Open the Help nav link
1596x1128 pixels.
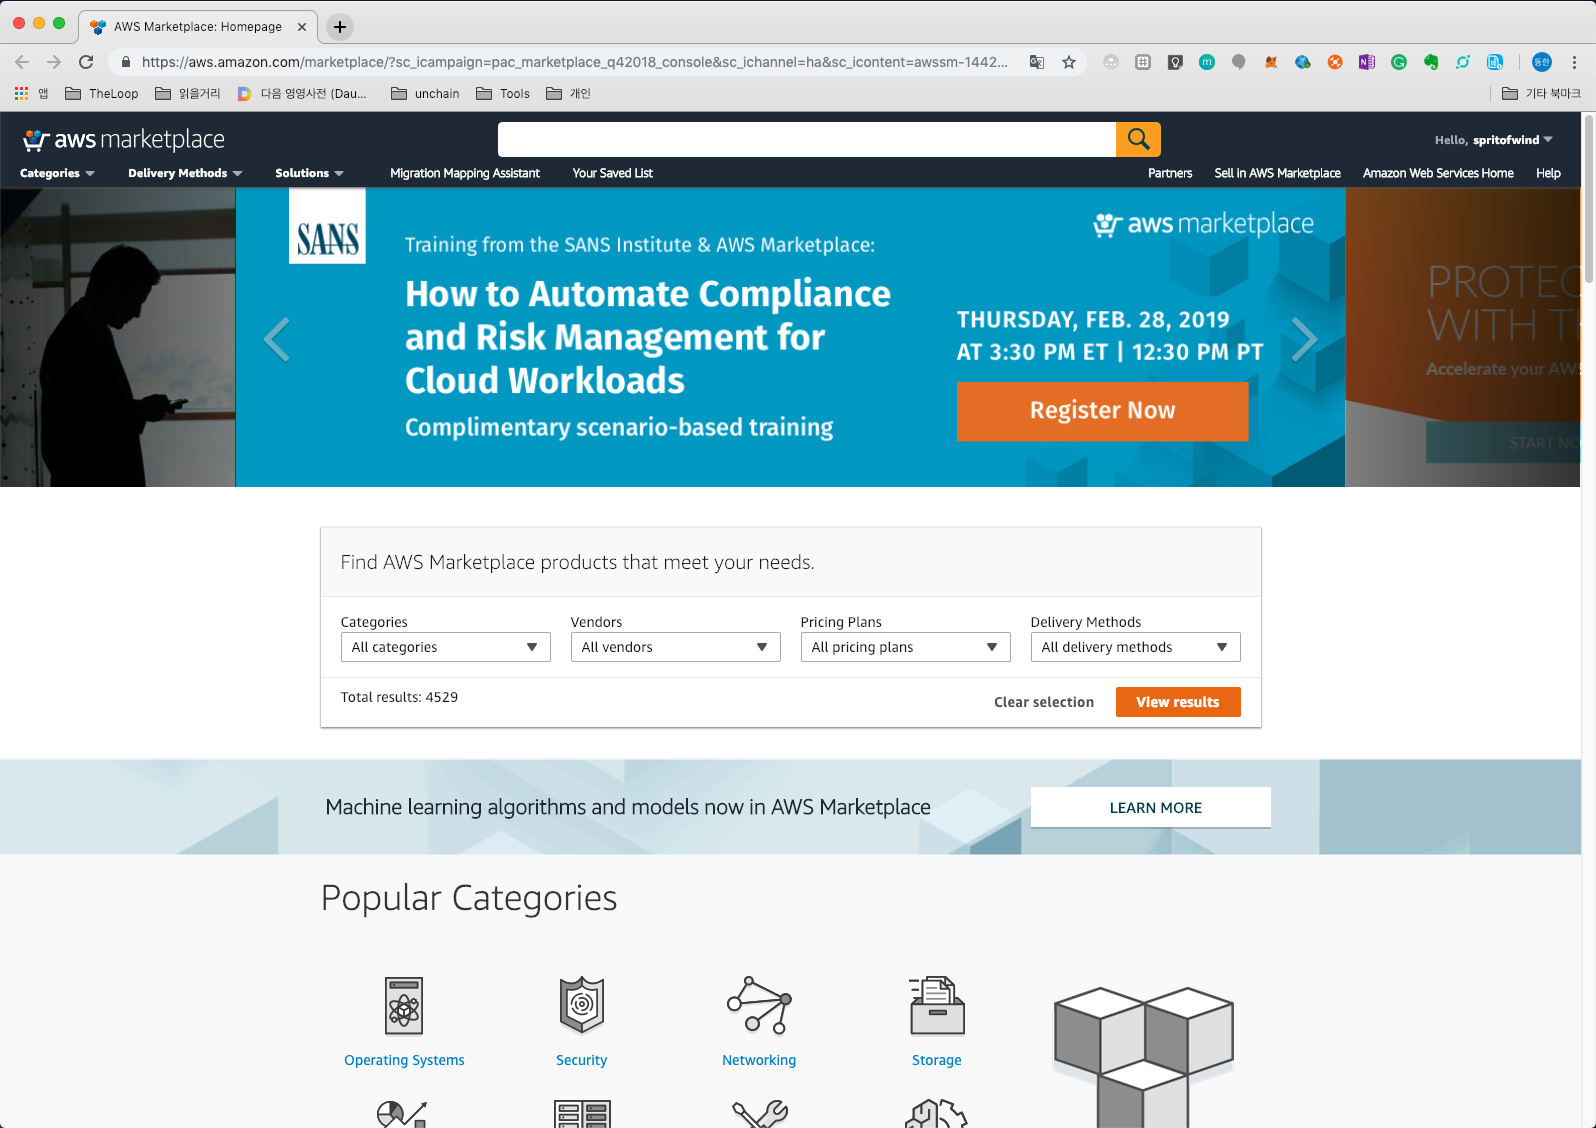[1548, 173]
